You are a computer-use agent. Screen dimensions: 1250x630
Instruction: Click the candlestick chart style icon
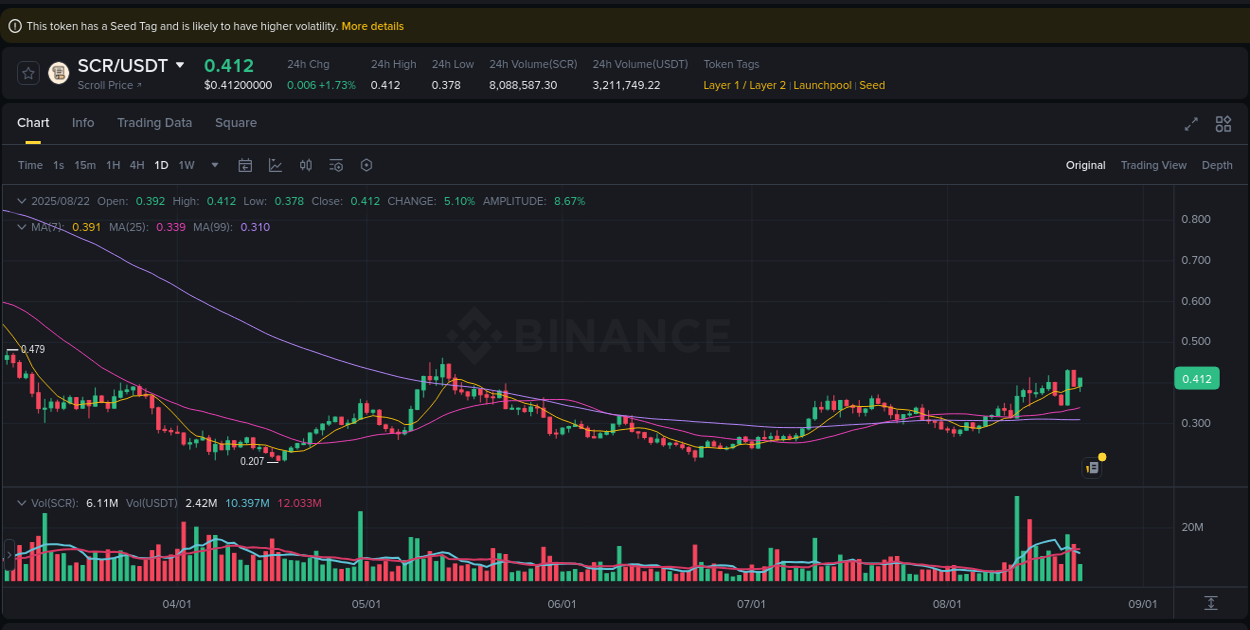pos(306,165)
